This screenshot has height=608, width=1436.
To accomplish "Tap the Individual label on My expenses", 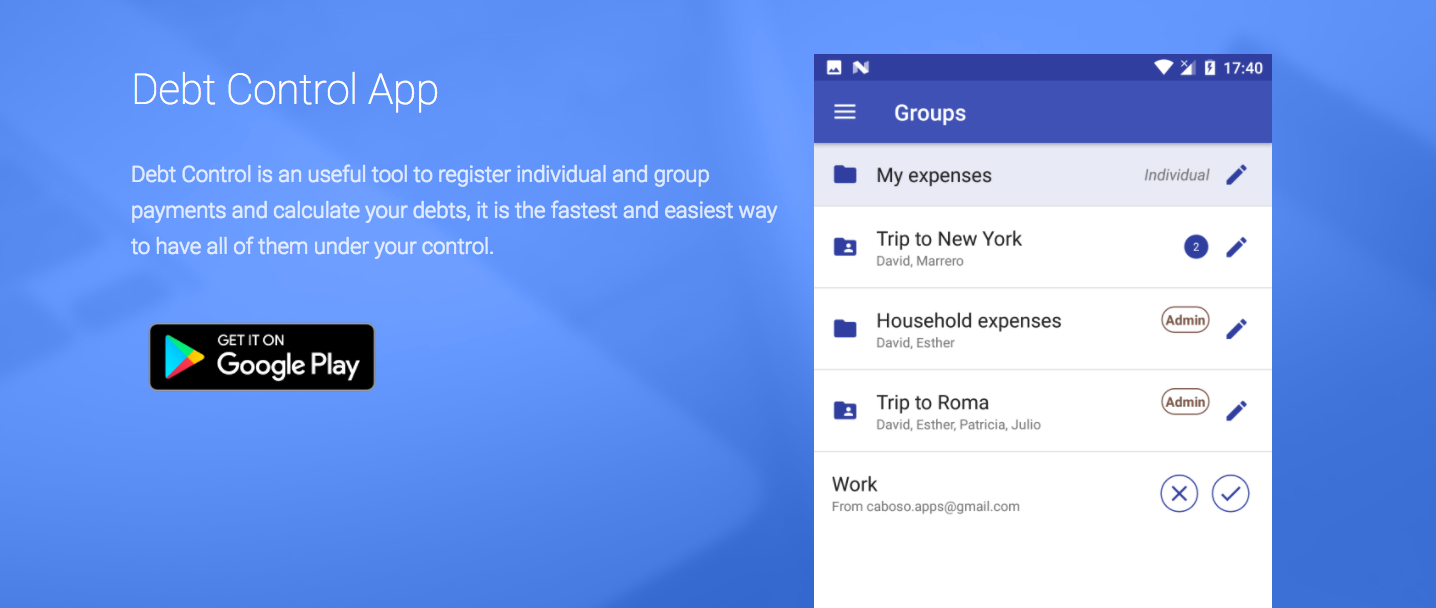I will coord(1177,175).
